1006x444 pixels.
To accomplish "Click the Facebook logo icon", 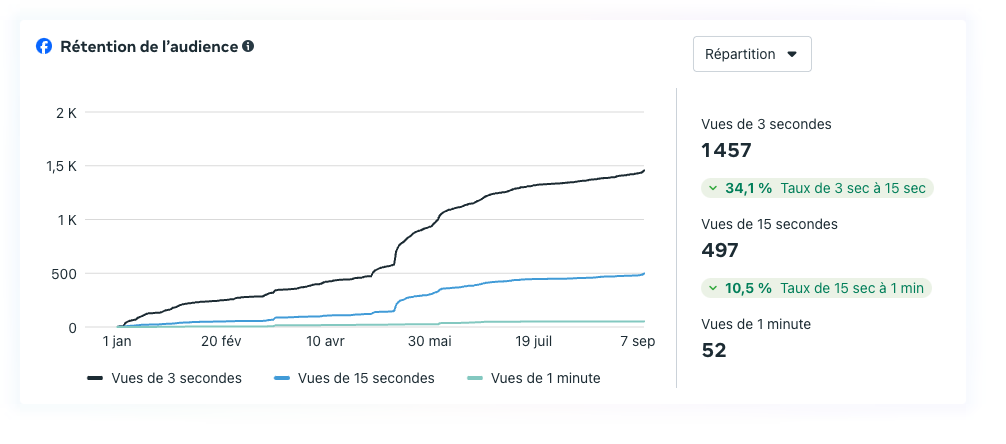I will [x=44, y=46].
